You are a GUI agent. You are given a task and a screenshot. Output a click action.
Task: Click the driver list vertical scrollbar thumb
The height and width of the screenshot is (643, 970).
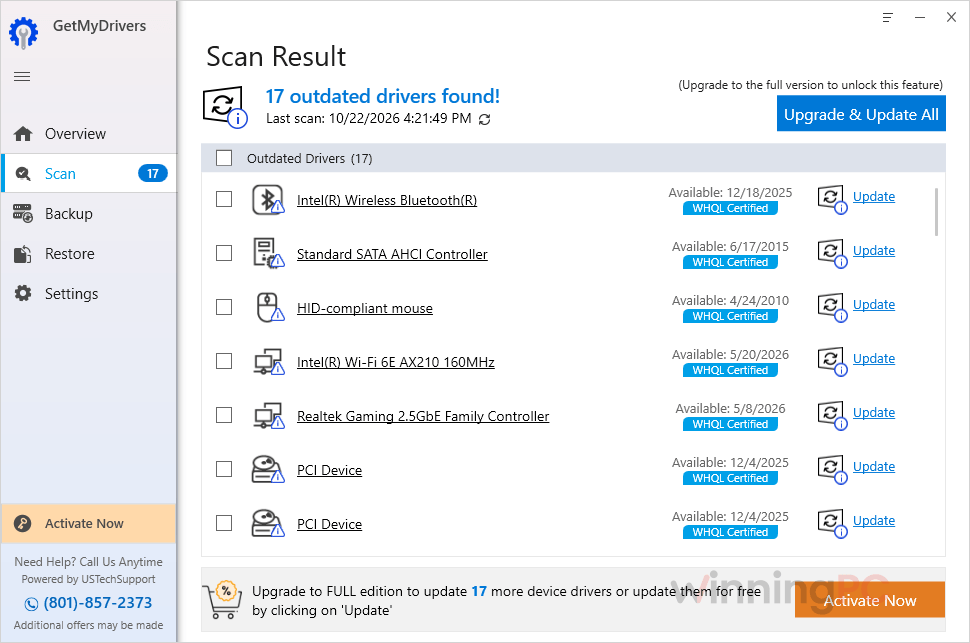click(x=936, y=212)
